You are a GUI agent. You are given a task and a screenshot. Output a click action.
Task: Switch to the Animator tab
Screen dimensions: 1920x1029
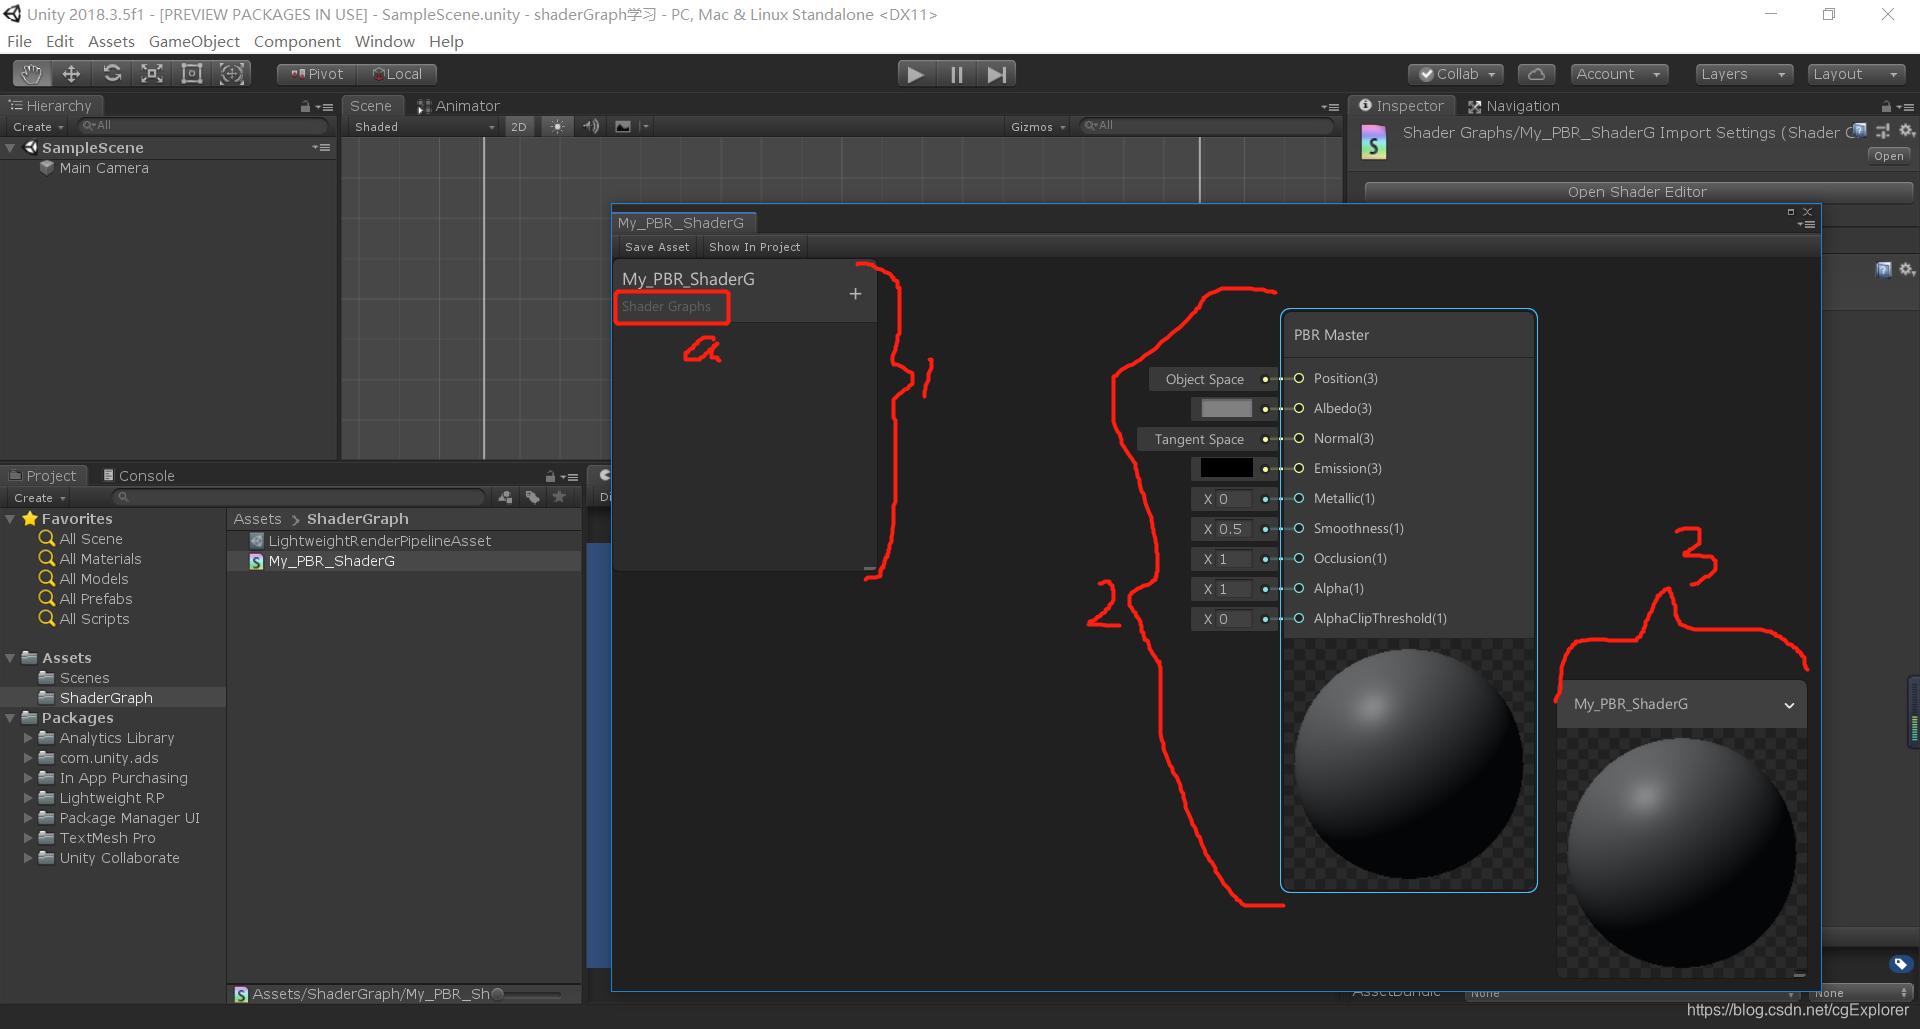tap(458, 106)
